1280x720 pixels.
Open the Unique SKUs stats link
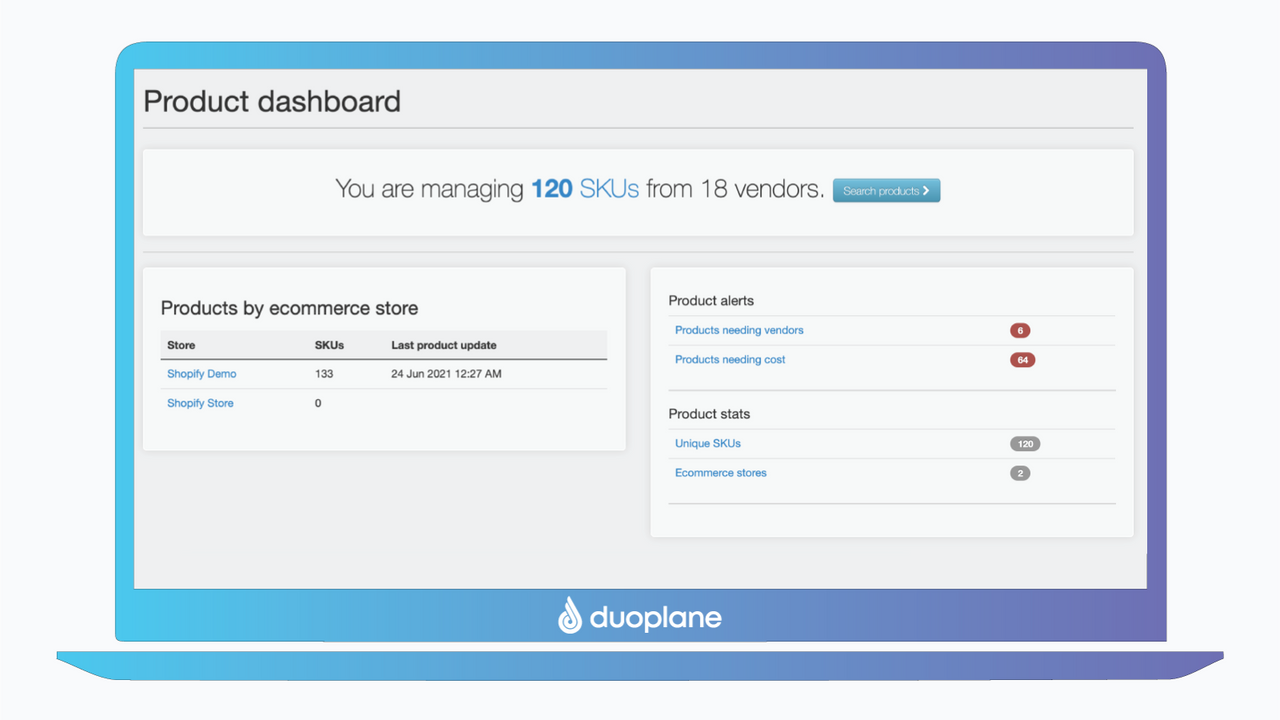[x=708, y=443]
